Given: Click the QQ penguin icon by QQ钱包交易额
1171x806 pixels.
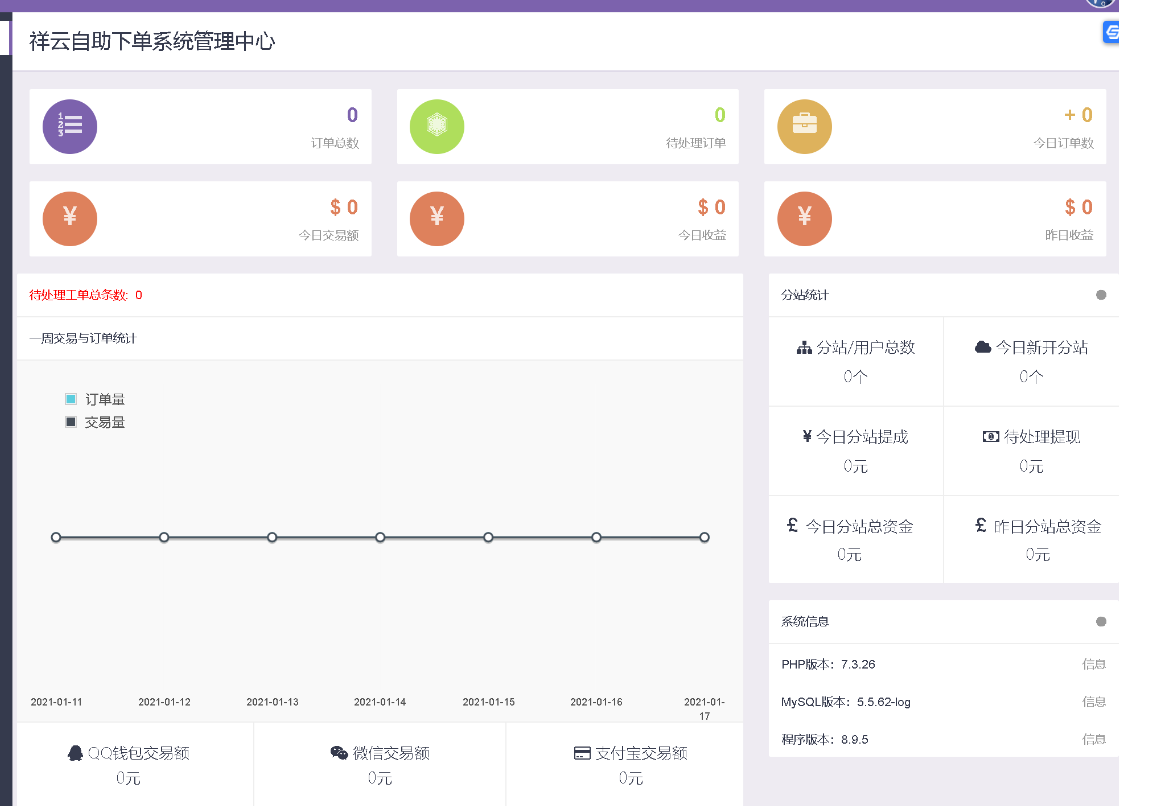Looking at the screenshot, I should tap(75, 753).
